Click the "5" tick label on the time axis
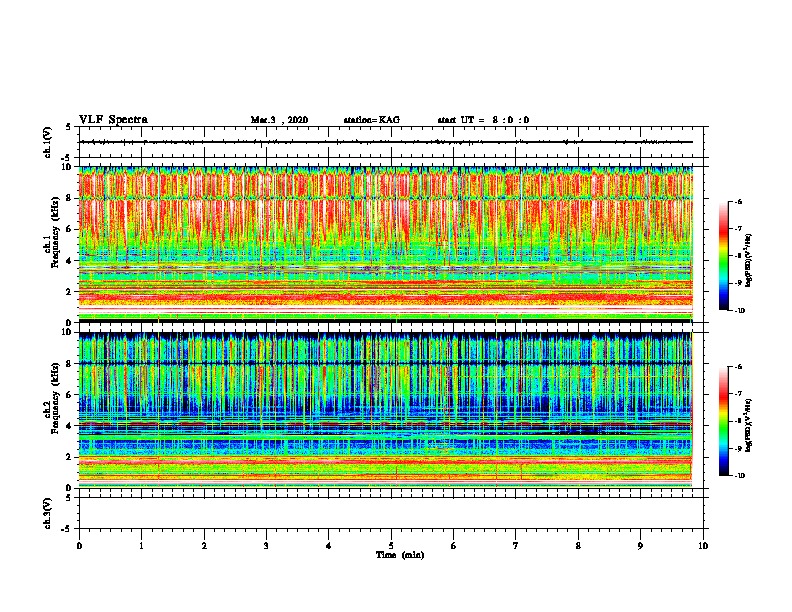Viewport: 792px width, 612px height. tap(391, 545)
